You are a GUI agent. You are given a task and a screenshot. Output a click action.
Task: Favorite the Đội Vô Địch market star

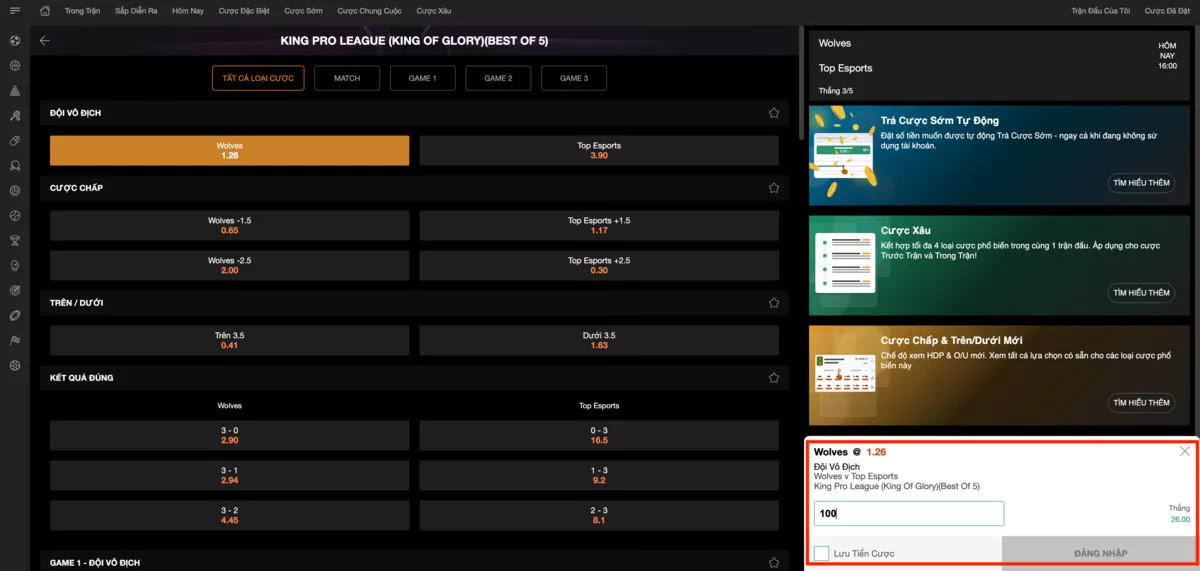coord(774,113)
